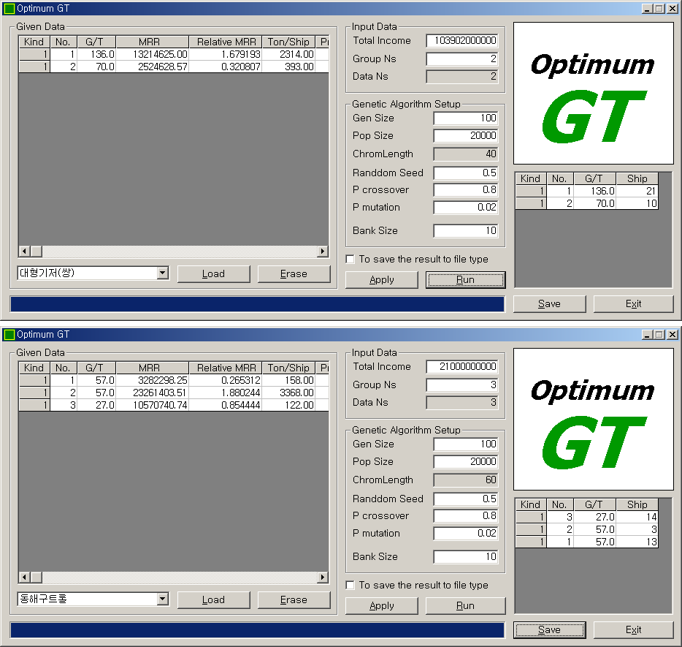Enable save result to file in bottom window
The height and width of the screenshot is (647, 682).
coord(350,585)
